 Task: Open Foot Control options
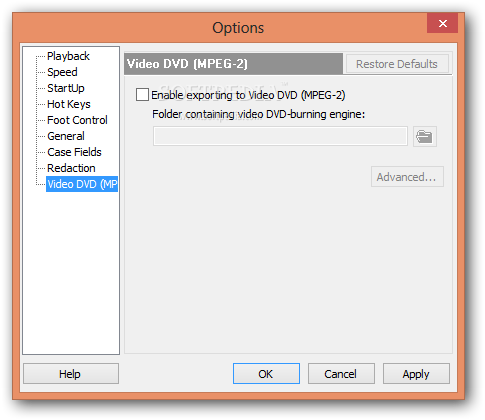[x=77, y=120]
